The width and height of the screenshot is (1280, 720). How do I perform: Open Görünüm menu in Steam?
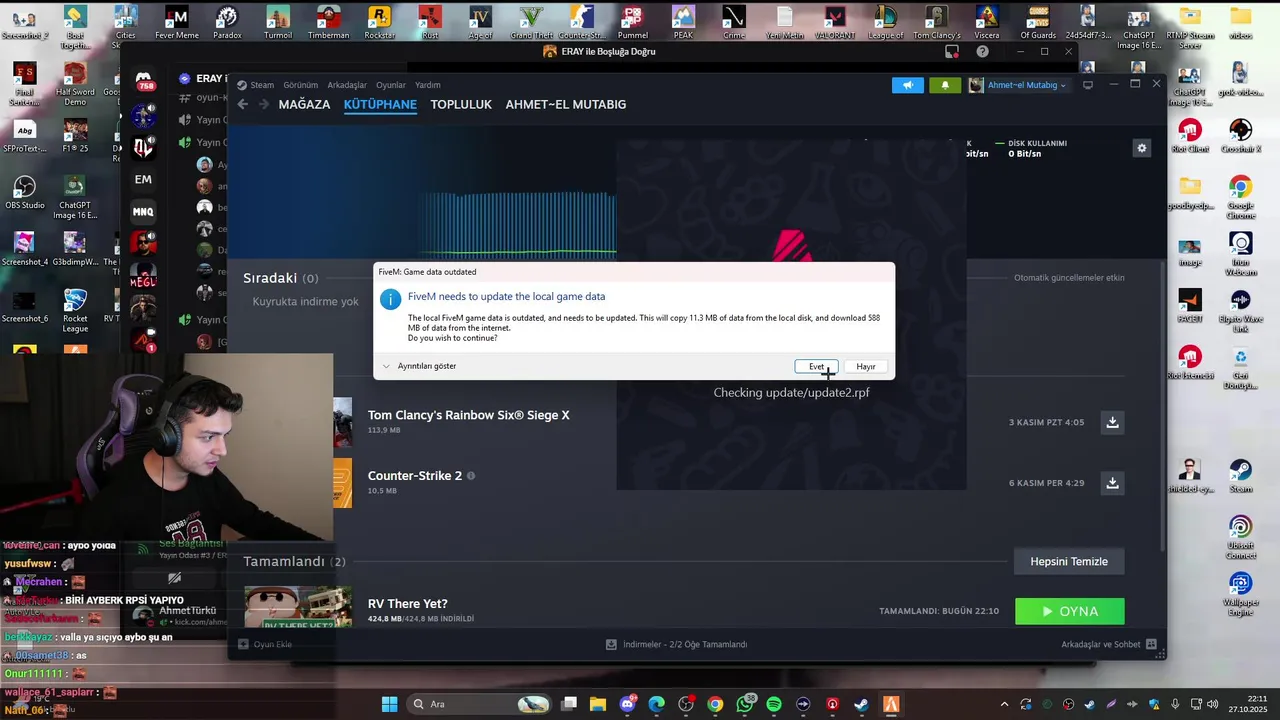tap(301, 85)
